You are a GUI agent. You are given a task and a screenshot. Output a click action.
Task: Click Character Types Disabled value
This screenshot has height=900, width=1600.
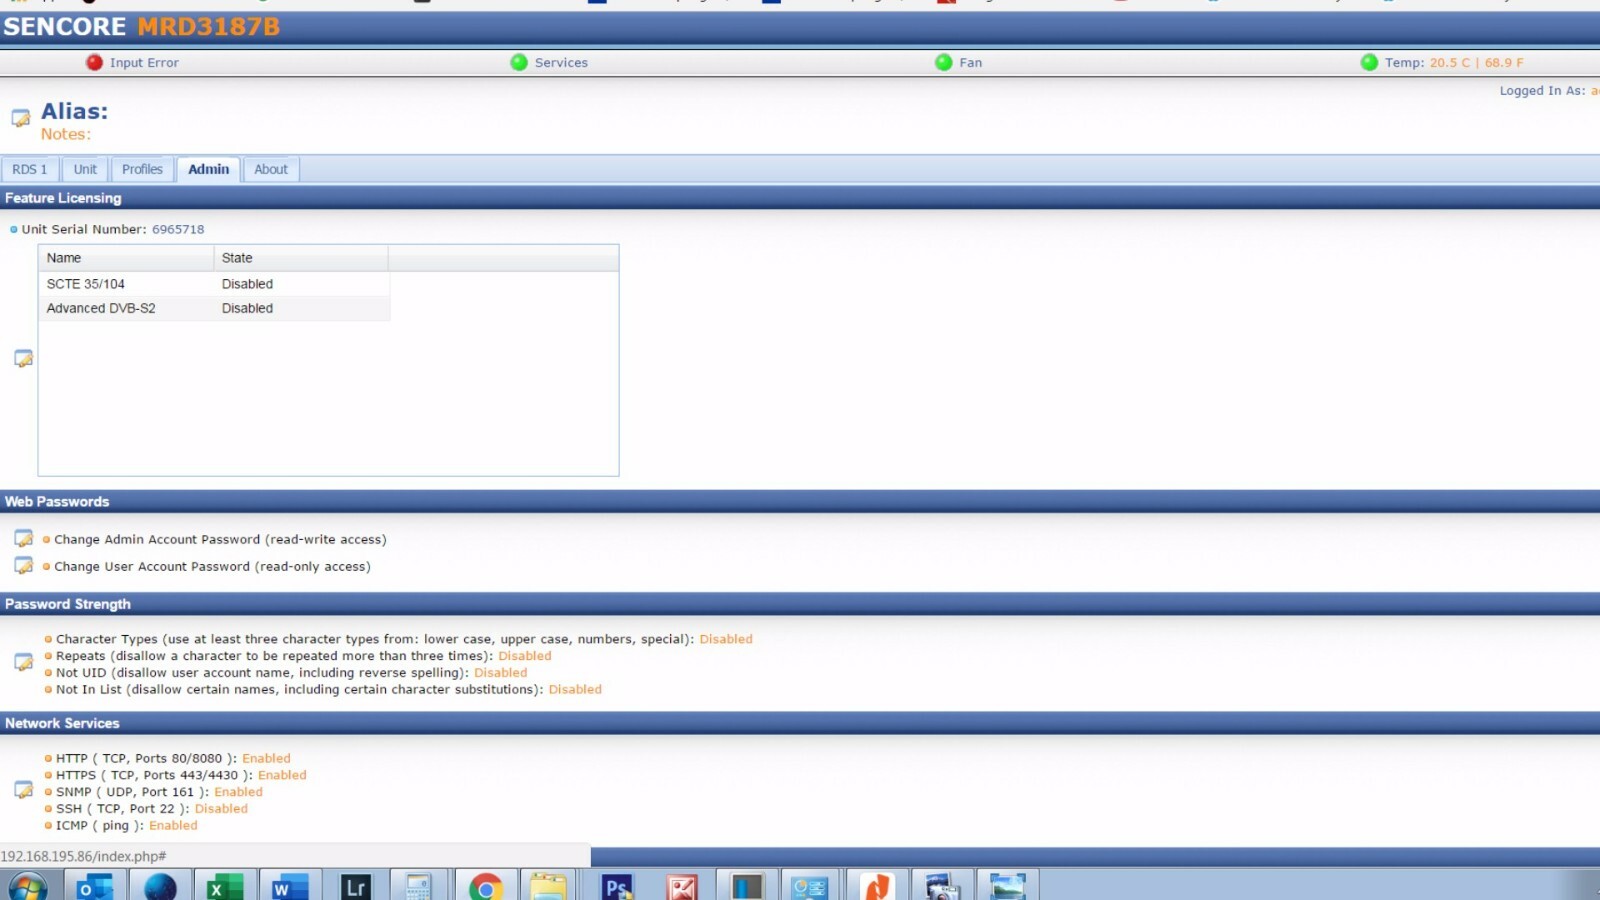726,639
